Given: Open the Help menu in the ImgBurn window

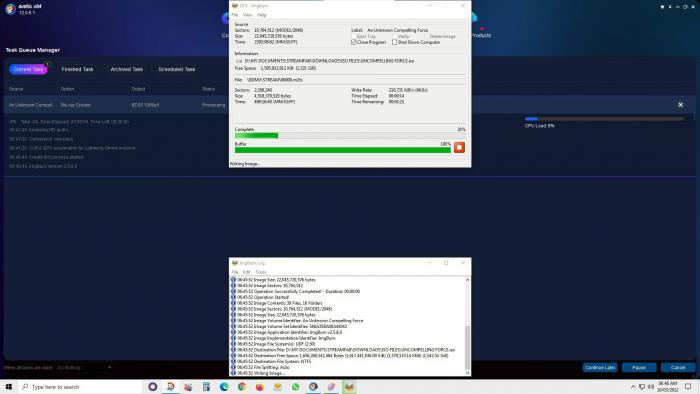Looking at the screenshot, I should coord(262,15).
